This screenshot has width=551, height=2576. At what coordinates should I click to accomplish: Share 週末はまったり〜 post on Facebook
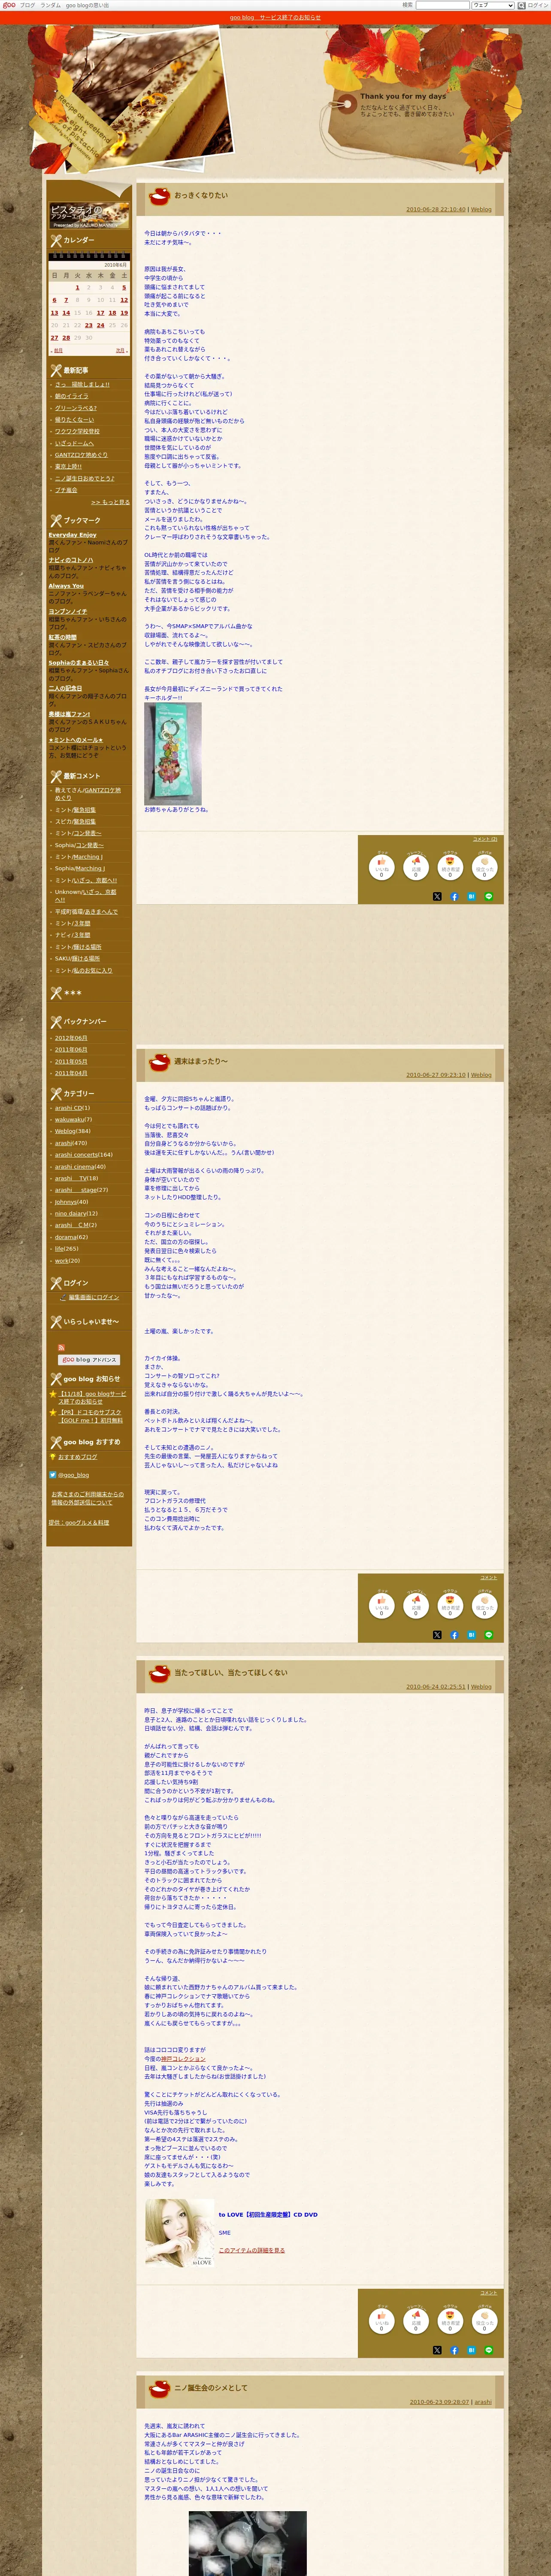pos(454,1635)
